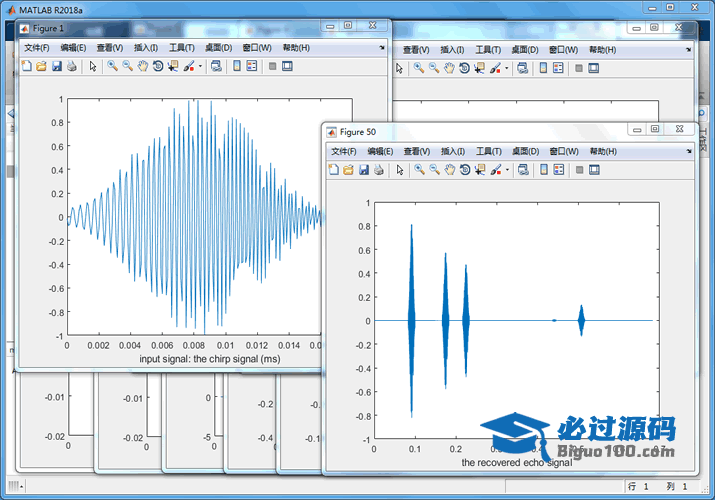The height and width of the screenshot is (500, 715).
Task: Click Zoom In tool in background figure window
Action: (x=419, y=68)
